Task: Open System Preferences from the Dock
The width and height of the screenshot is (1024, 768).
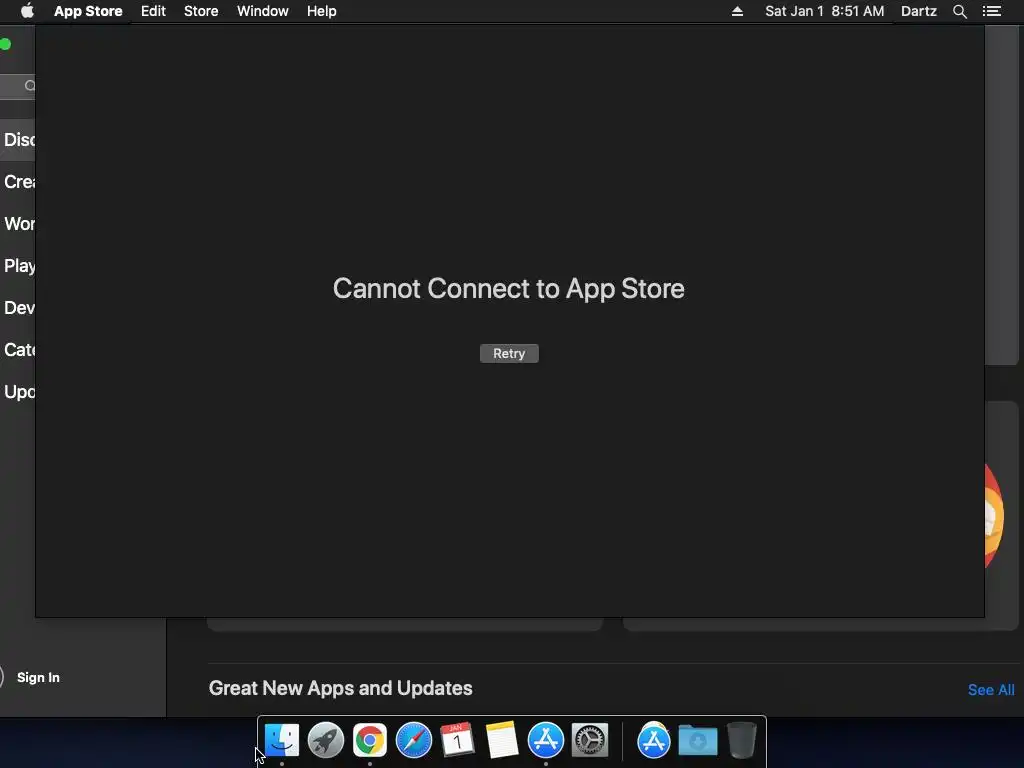Action: [x=590, y=740]
